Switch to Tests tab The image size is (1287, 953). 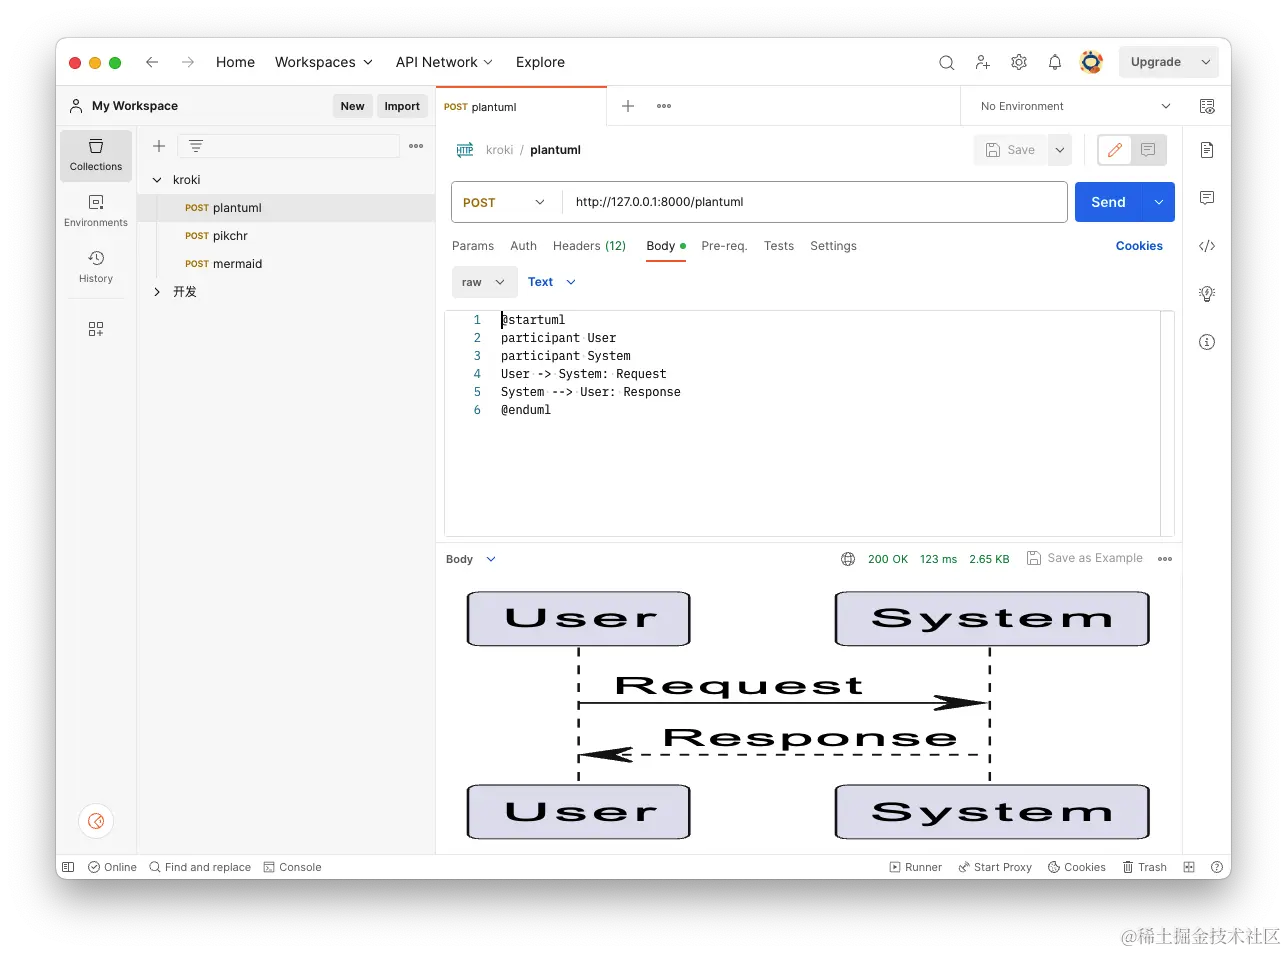click(x=779, y=246)
